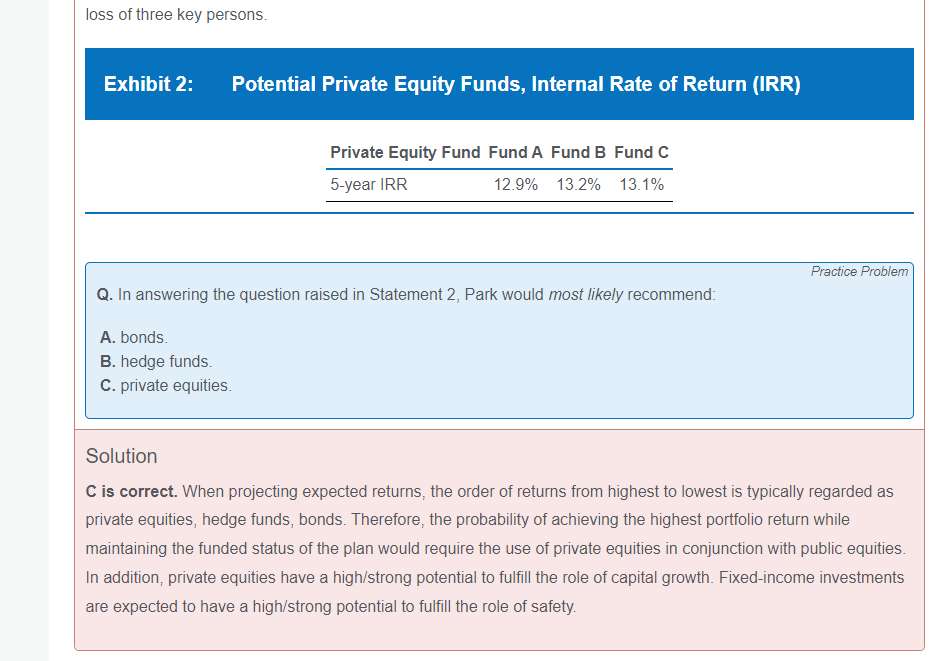Click the Fund B column header
This screenshot has height=661, width=944.
[578, 153]
